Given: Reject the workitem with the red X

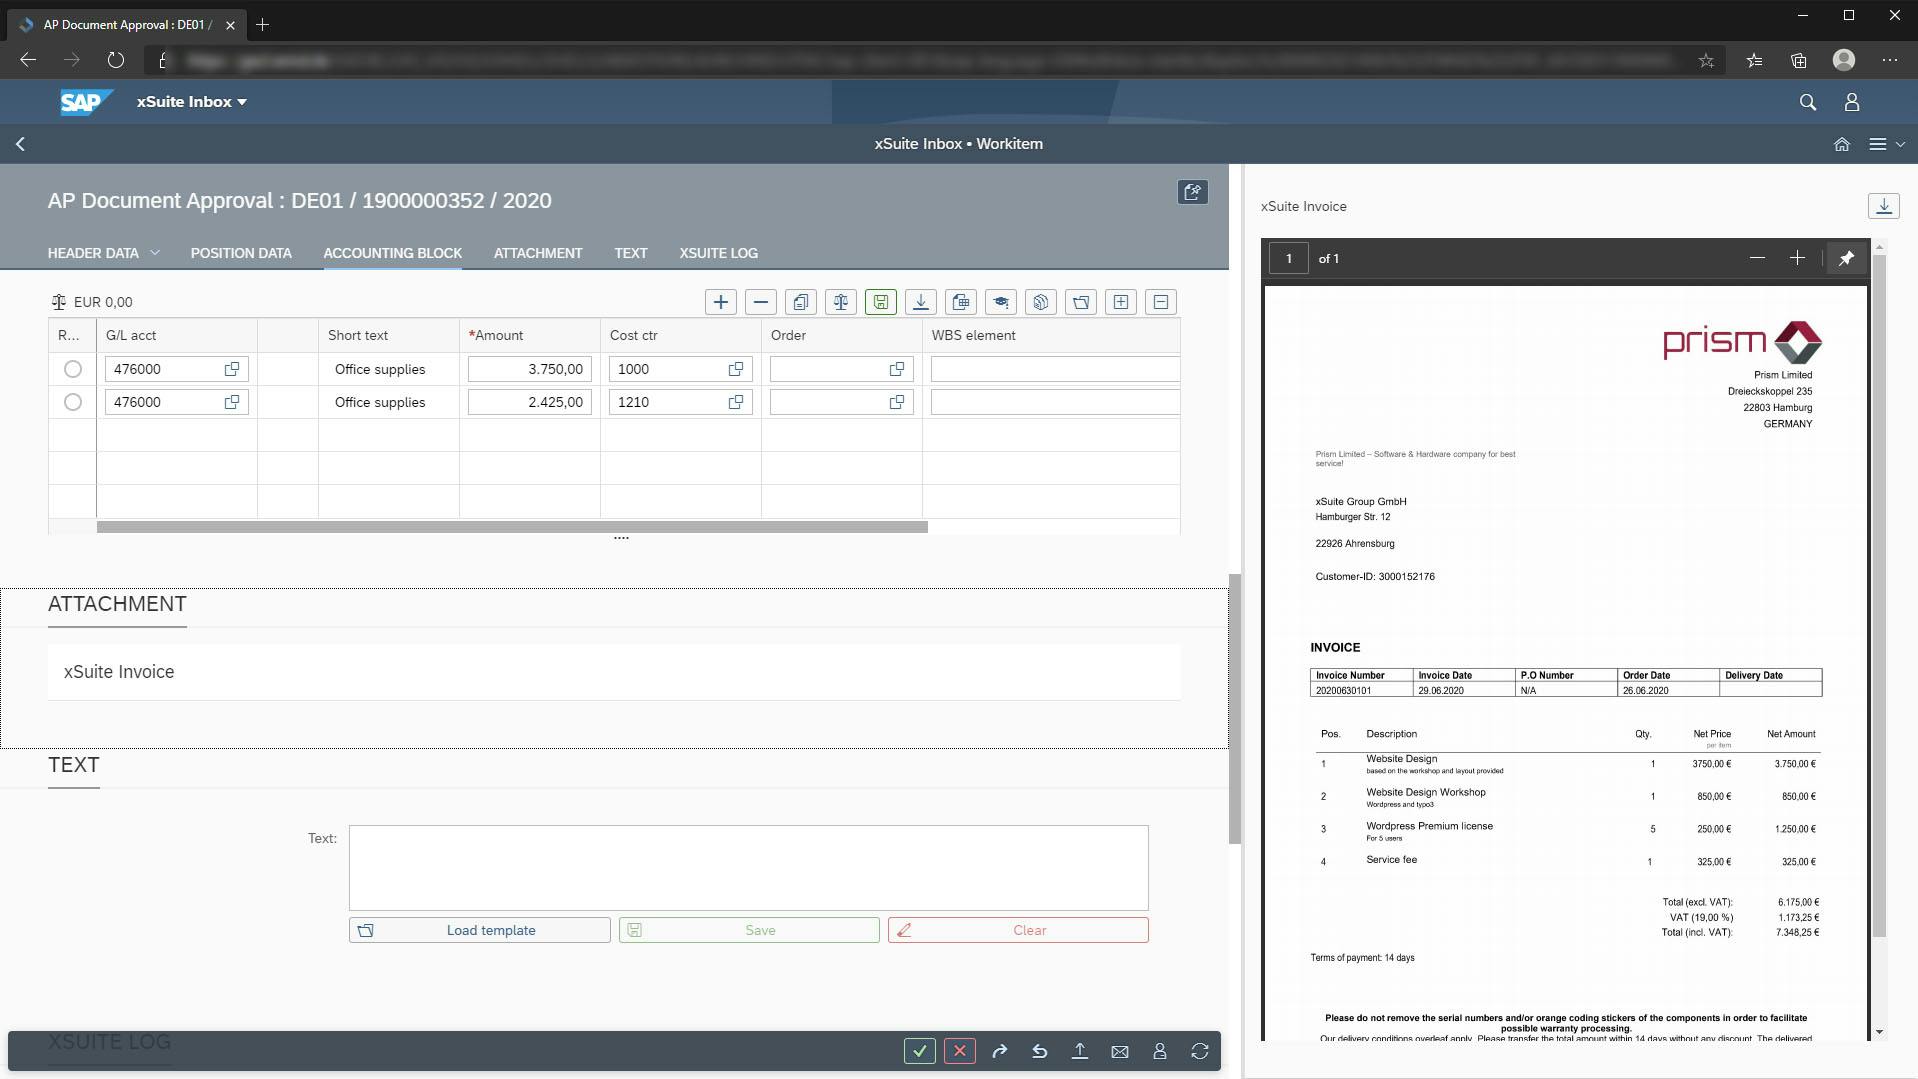Looking at the screenshot, I should [x=959, y=1050].
